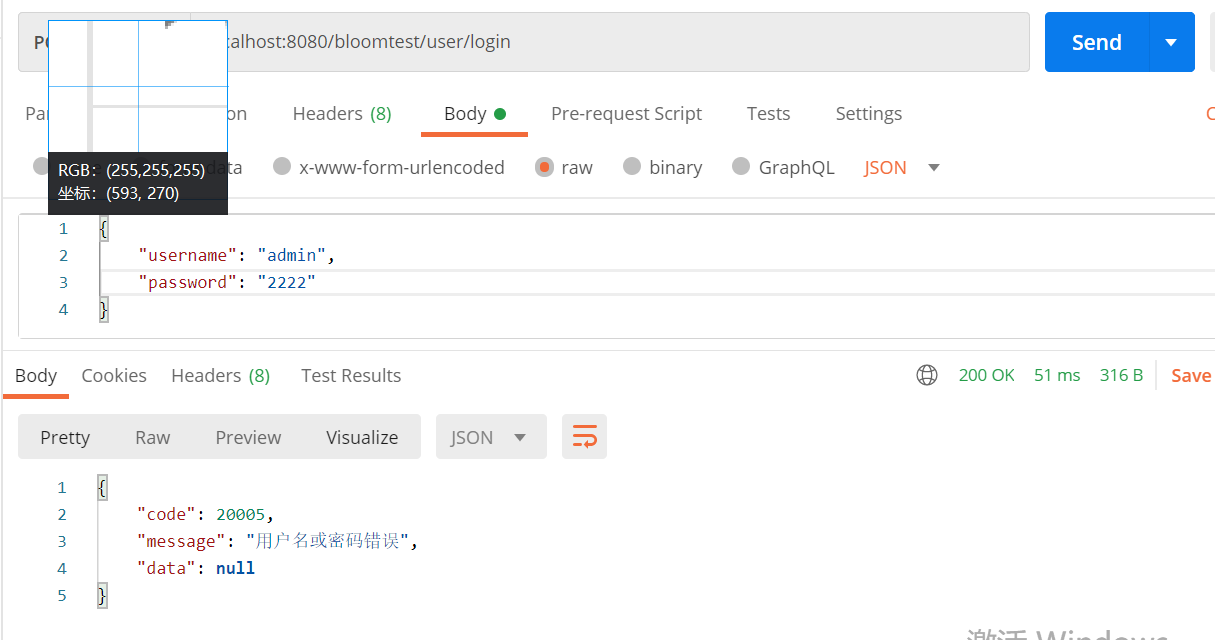Open the response JSON format dropdown
The image size is (1215, 640).
click(x=490, y=437)
